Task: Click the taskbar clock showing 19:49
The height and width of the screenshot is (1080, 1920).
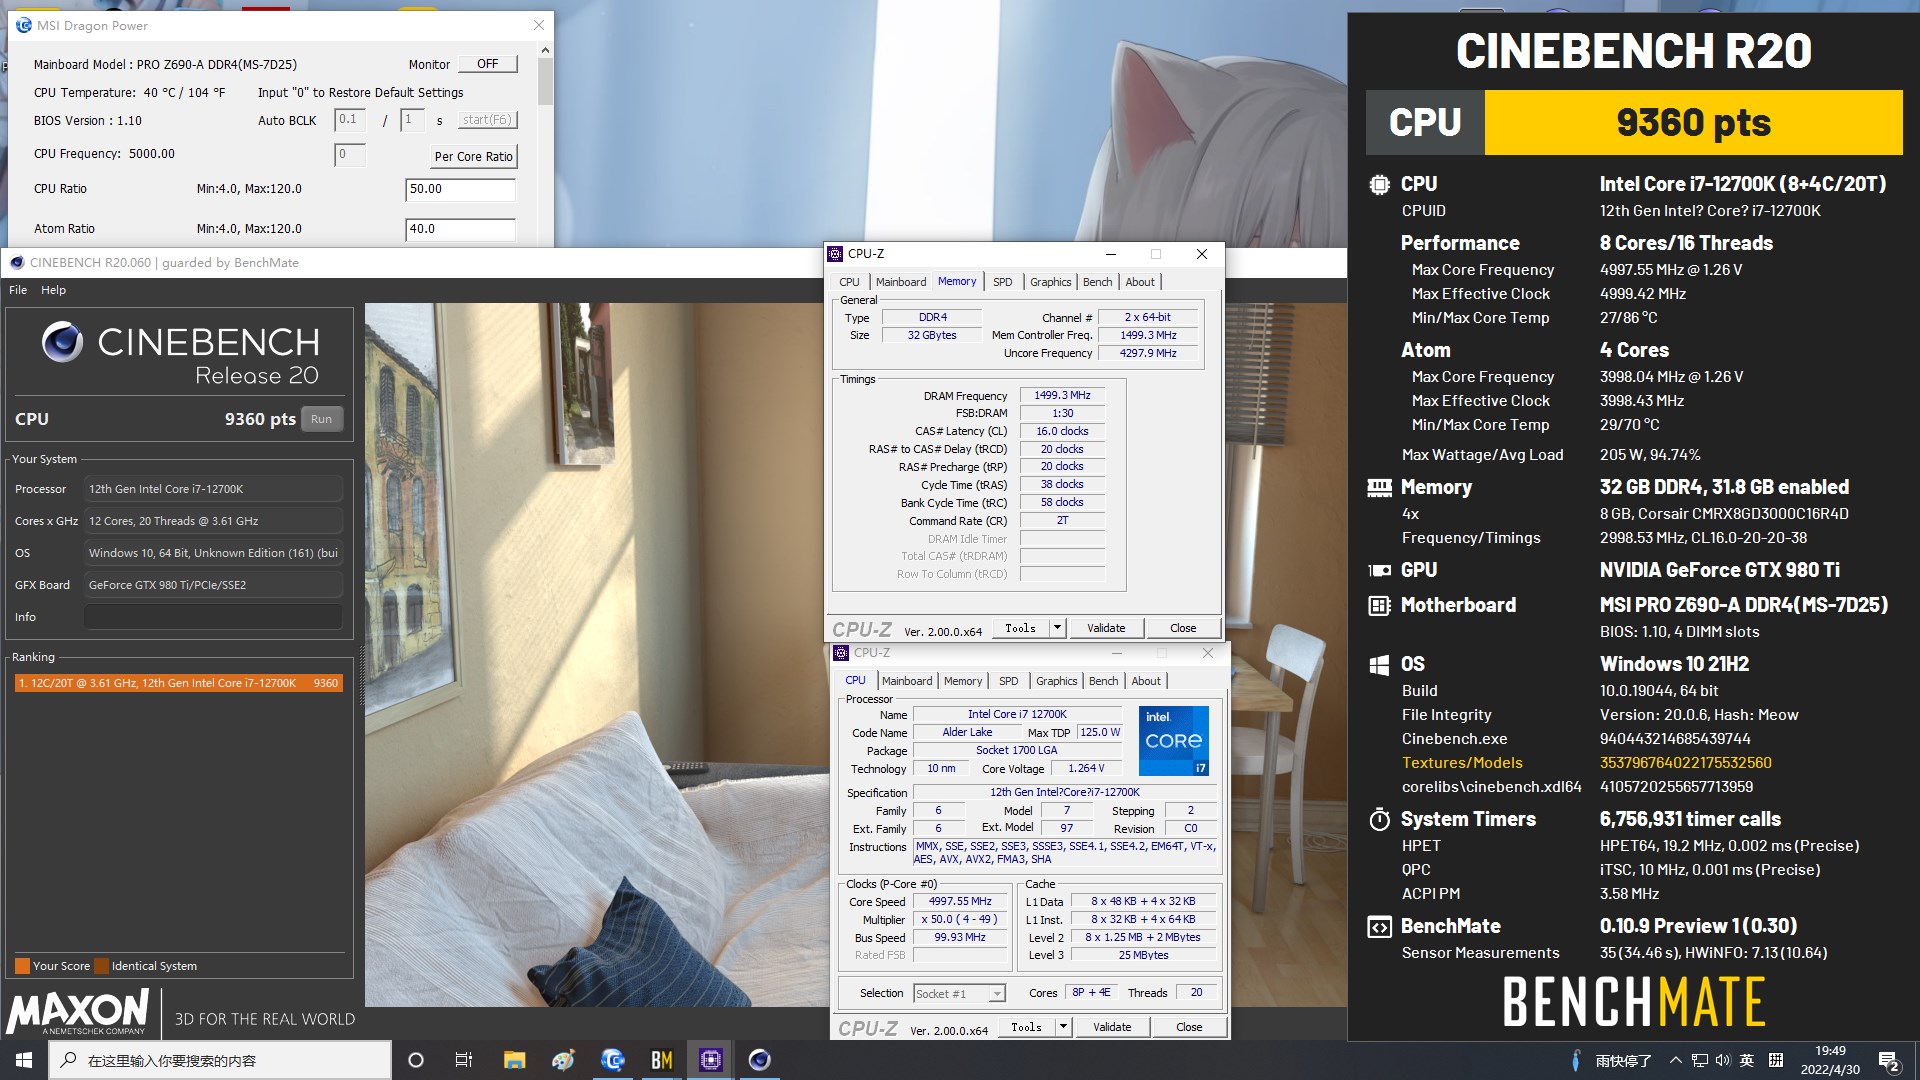Action: (x=1830, y=1060)
